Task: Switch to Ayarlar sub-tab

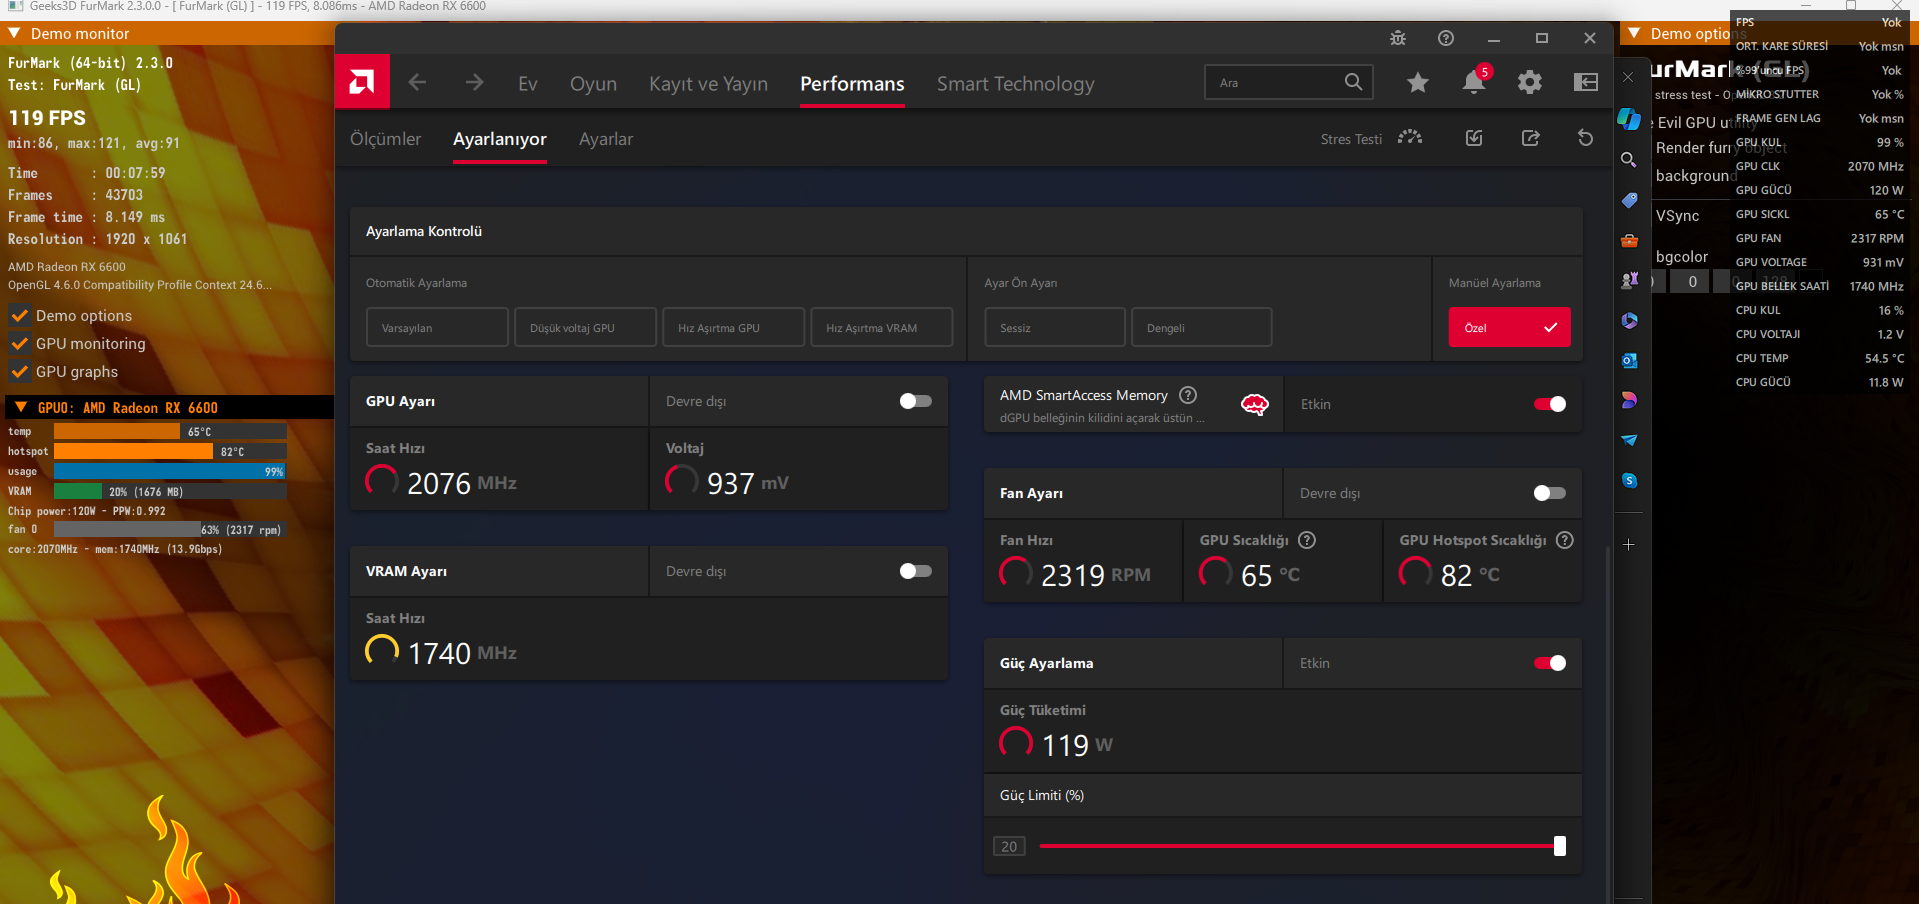Action: click(x=606, y=139)
